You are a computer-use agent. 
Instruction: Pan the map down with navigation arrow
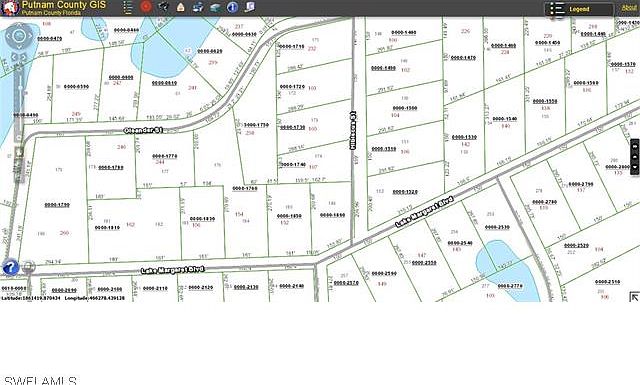[19, 47]
